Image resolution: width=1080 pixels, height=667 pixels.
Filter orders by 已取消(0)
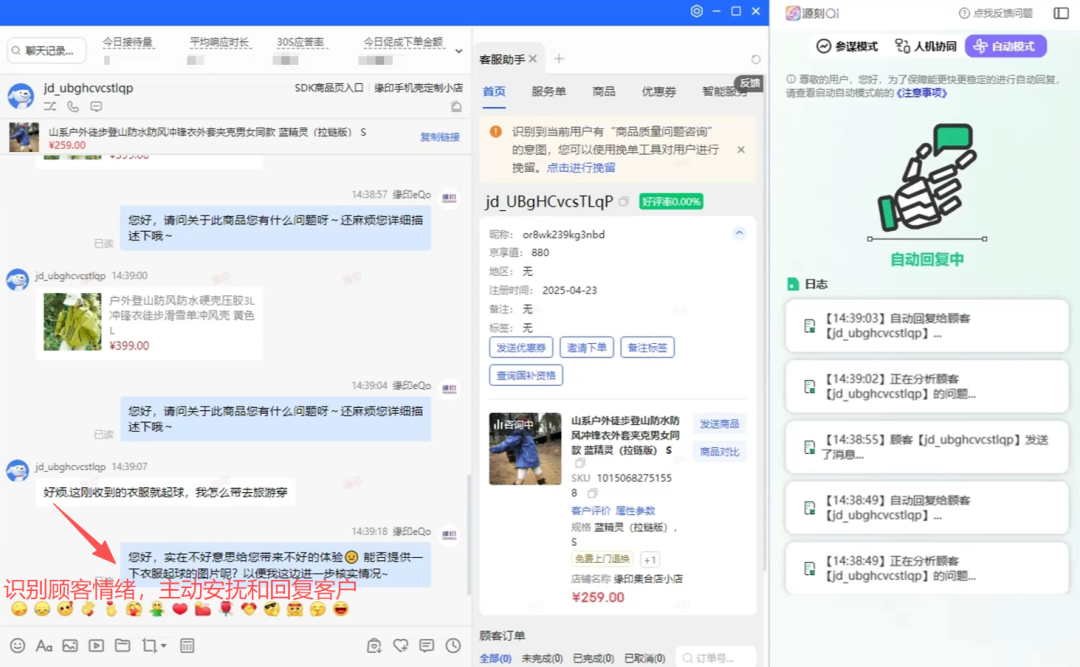click(x=644, y=658)
